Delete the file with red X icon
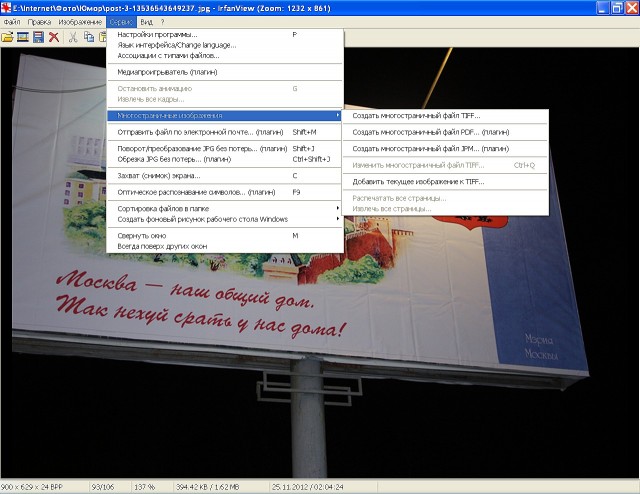 coord(54,37)
